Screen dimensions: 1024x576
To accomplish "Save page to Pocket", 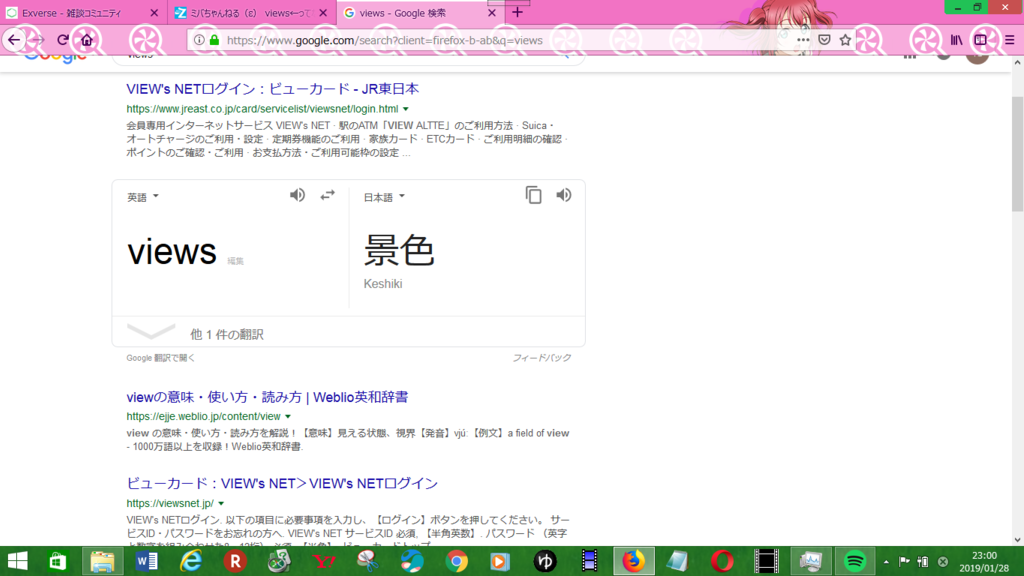I will tap(824, 40).
